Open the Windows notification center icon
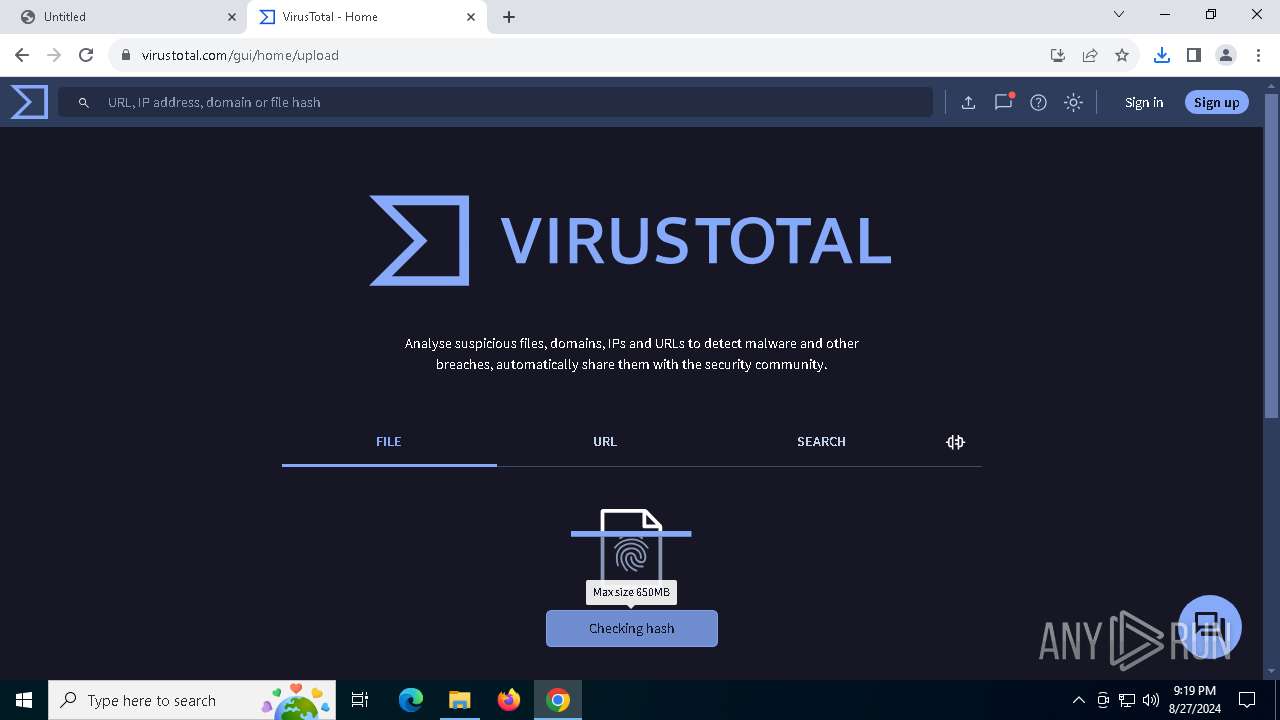 pos(1247,700)
